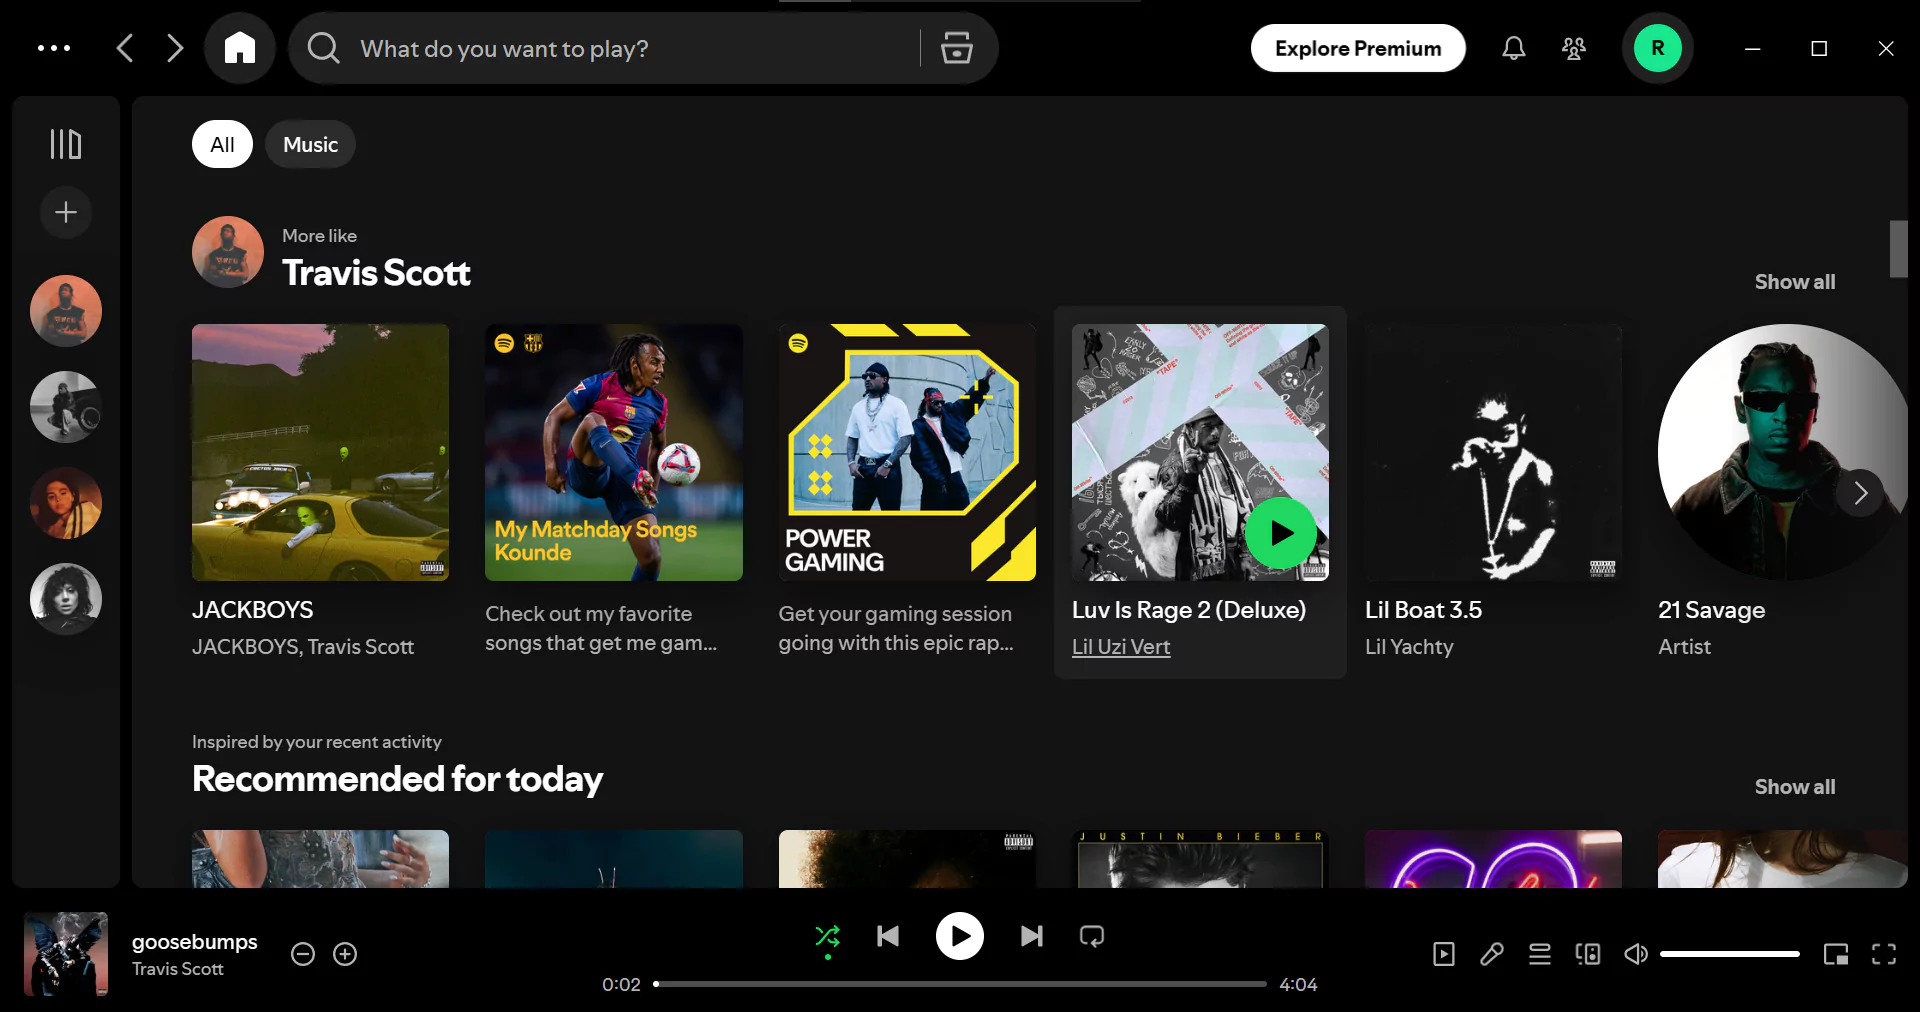Open the goosebumps now playing cover art

[x=66, y=954]
